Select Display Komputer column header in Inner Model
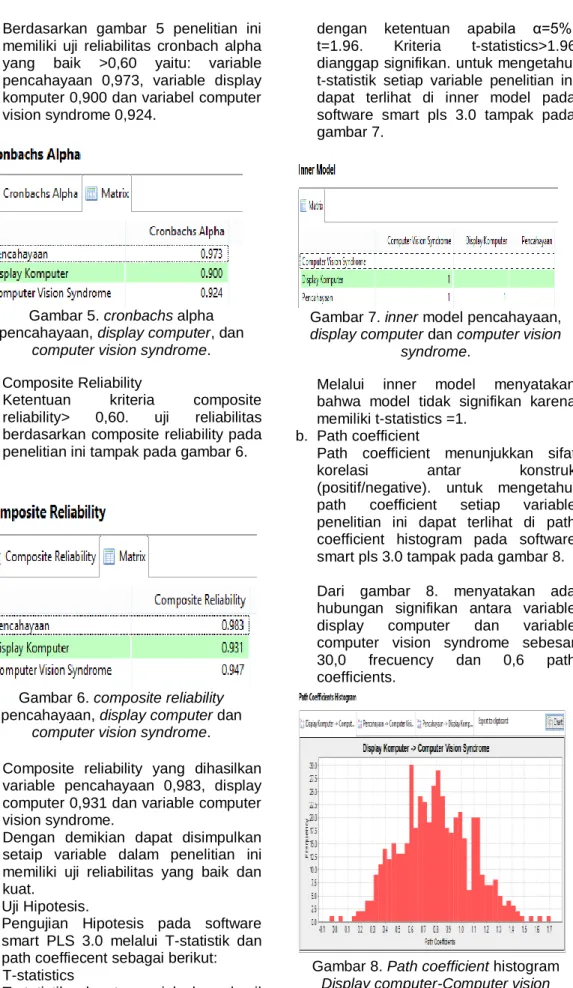The image size is (573, 988). [487, 241]
